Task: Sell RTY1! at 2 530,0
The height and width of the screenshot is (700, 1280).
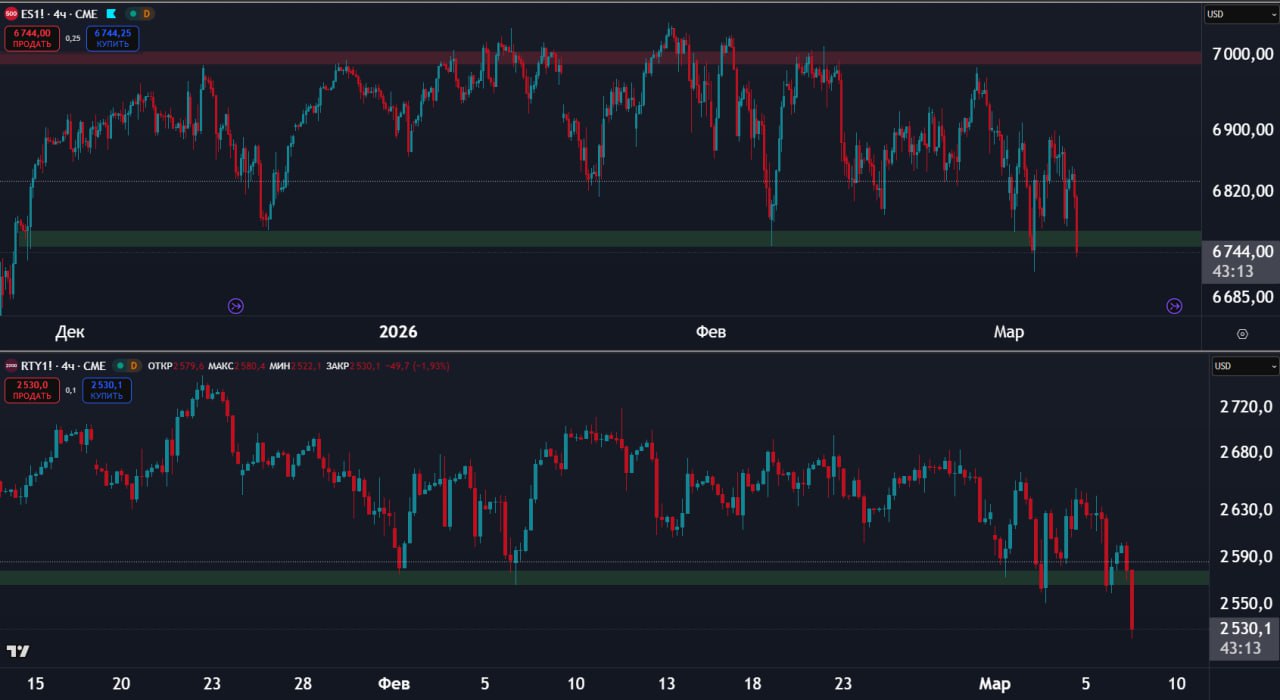Action: click(x=32, y=390)
